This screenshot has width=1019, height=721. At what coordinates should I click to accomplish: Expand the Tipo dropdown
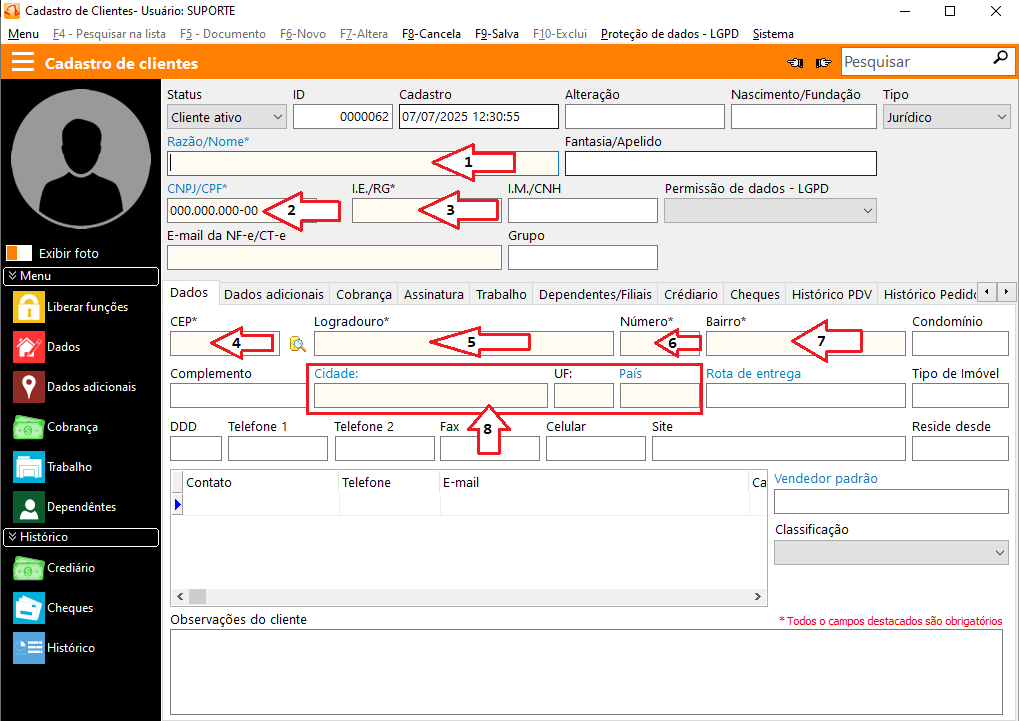pyautogui.click(x=946, y=117)
